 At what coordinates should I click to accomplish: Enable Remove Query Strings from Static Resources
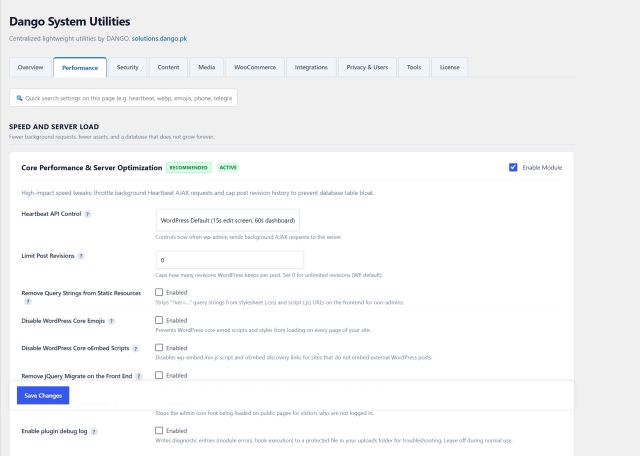coord(159,292)
